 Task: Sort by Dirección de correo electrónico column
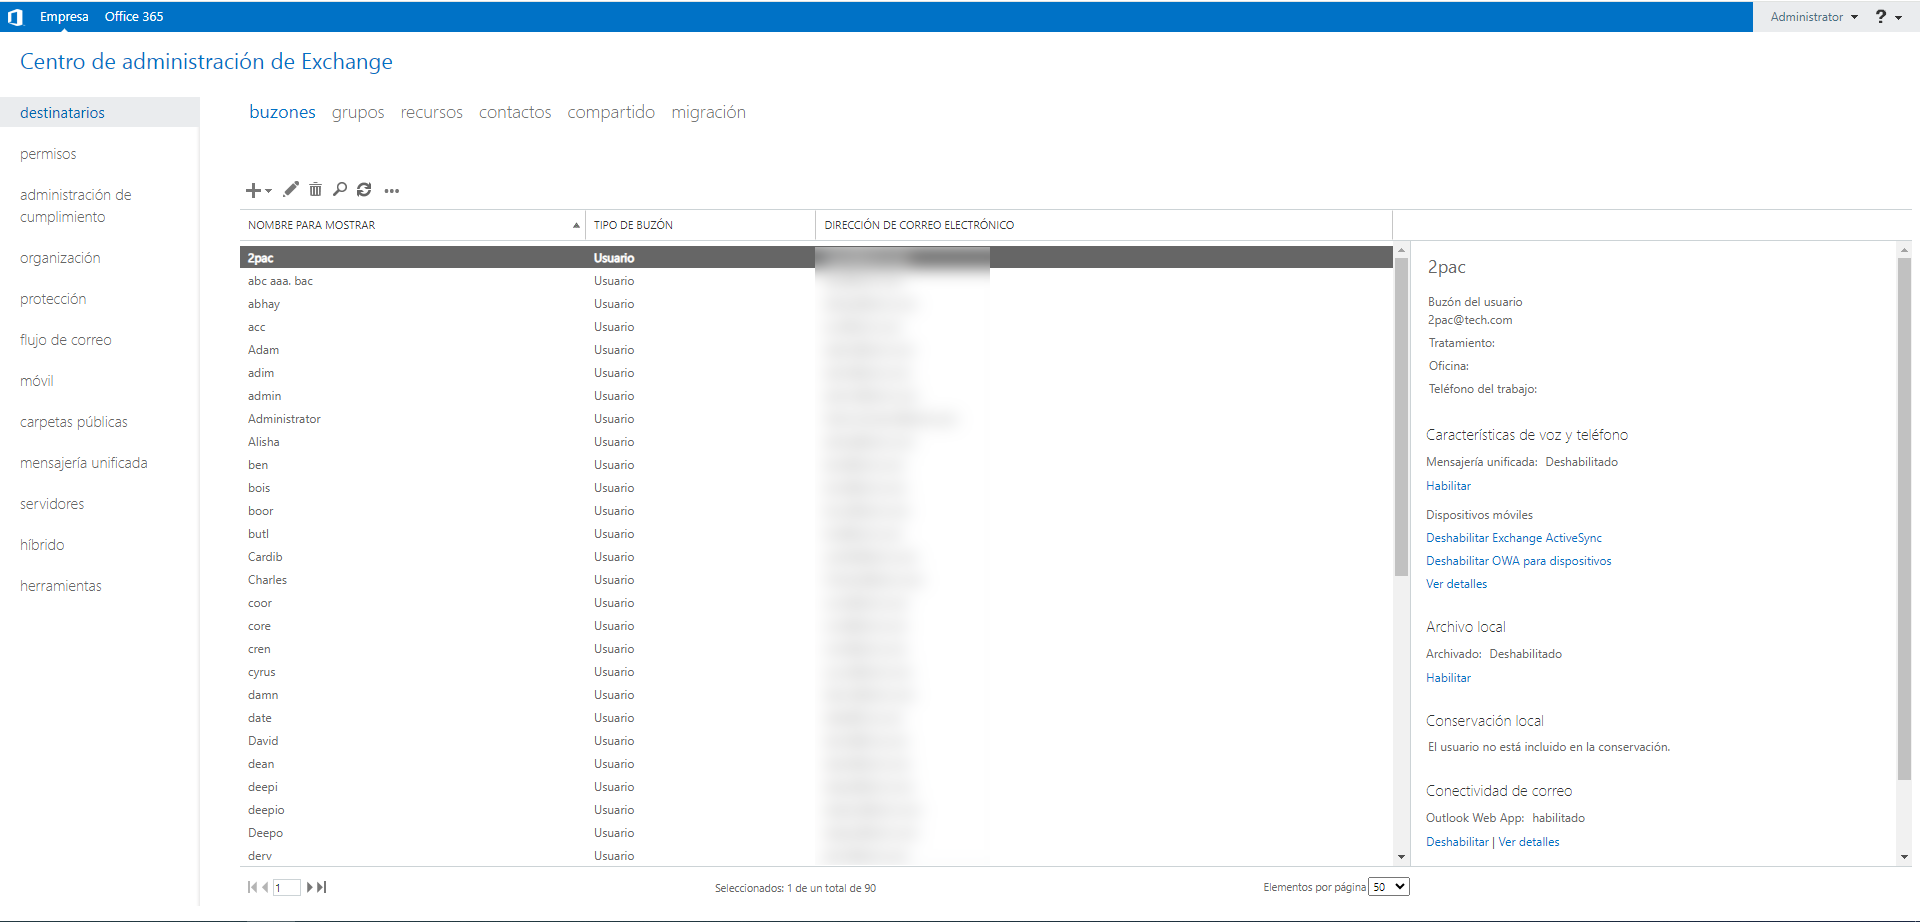pos(1104,225)
